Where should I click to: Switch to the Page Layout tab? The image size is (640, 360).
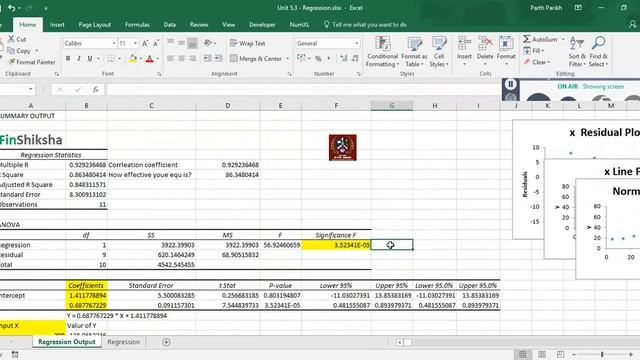[x=95, y=24]
